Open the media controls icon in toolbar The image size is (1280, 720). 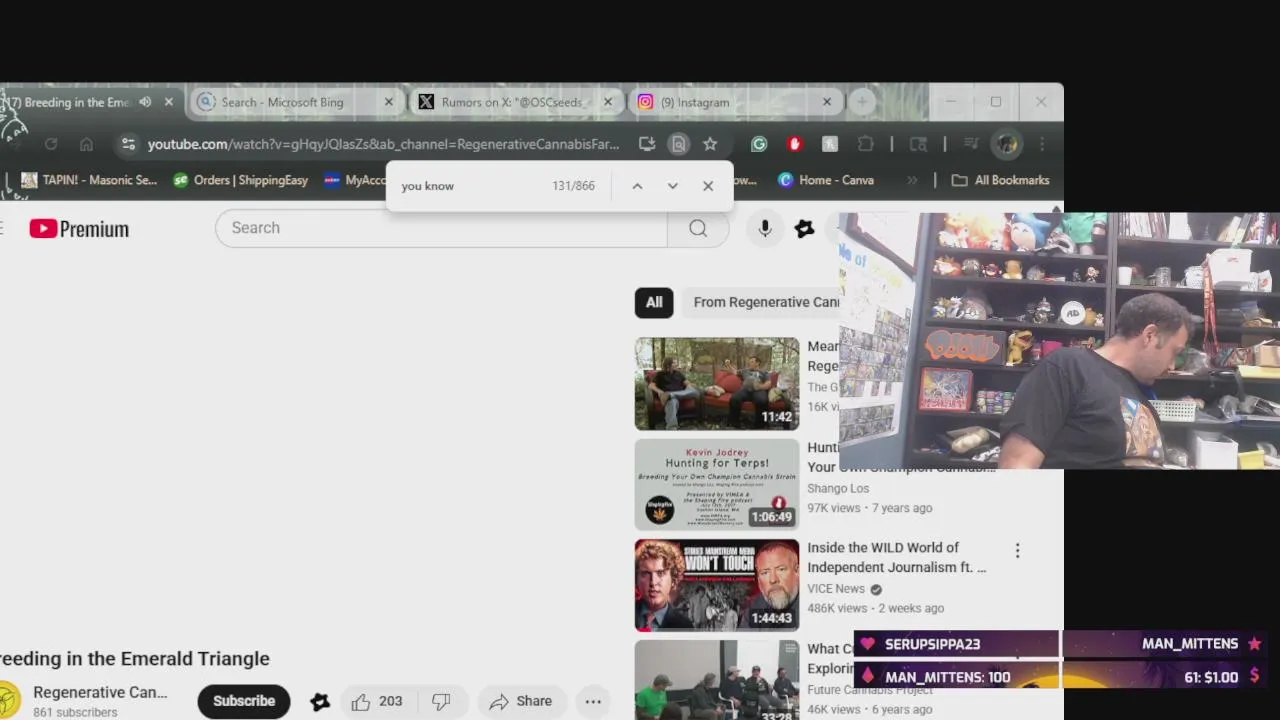[970, 144]
